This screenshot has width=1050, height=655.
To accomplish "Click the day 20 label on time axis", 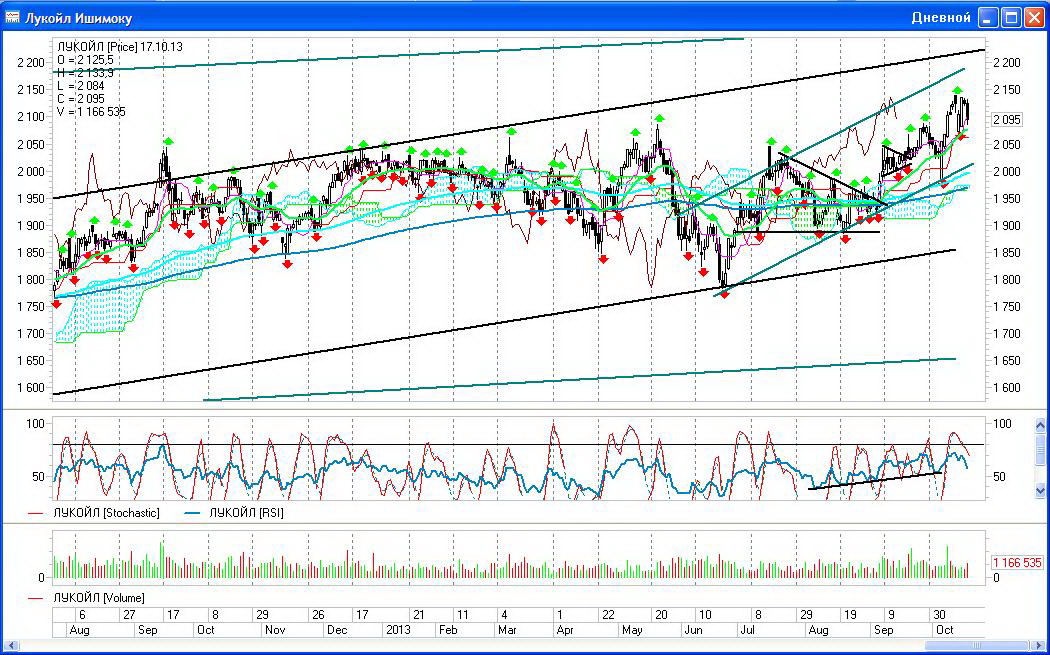I will [x=661, y=615].
